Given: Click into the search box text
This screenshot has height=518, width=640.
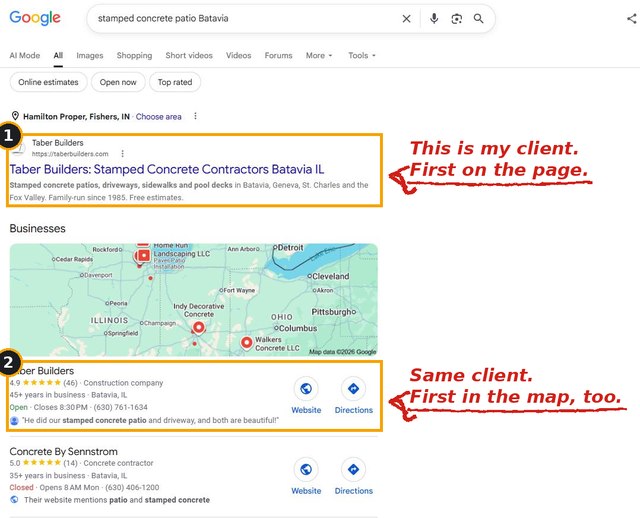Looking at the screenshot, I should (163, 18).
